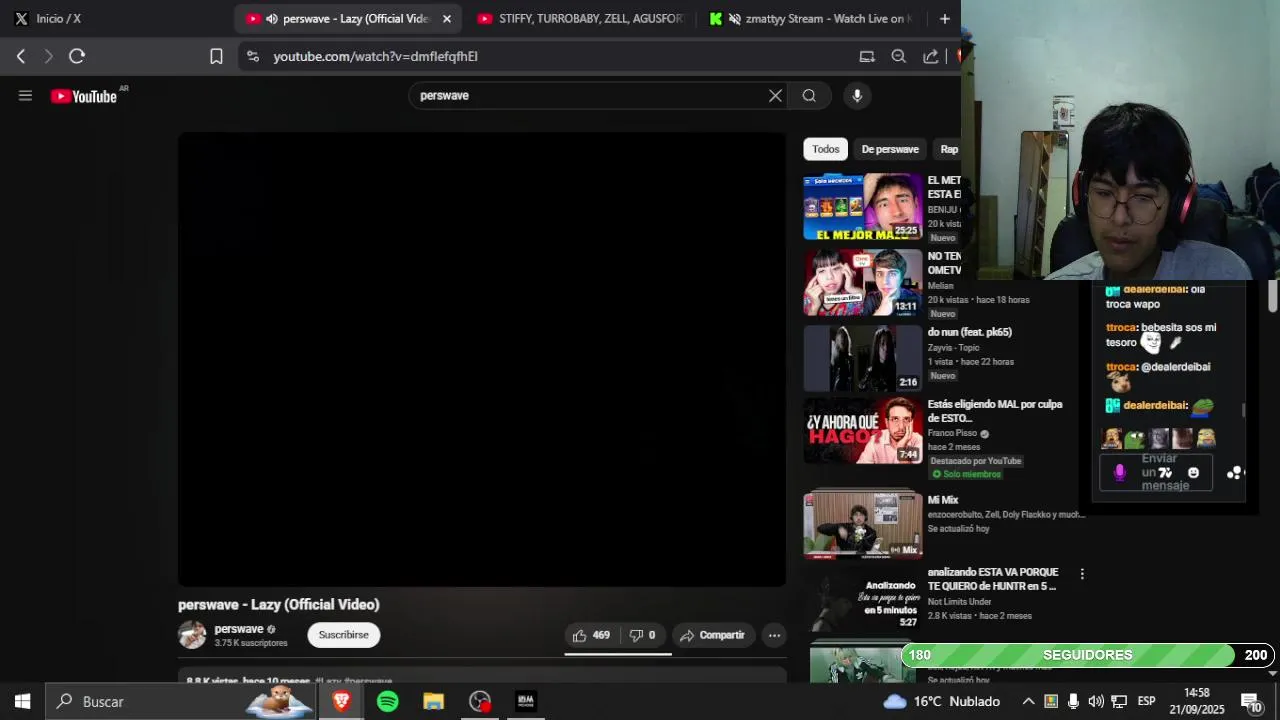Viewport: 1280px width, 720px height.
Task: Open the emoji picker in chat
Action: [1193, 473]
